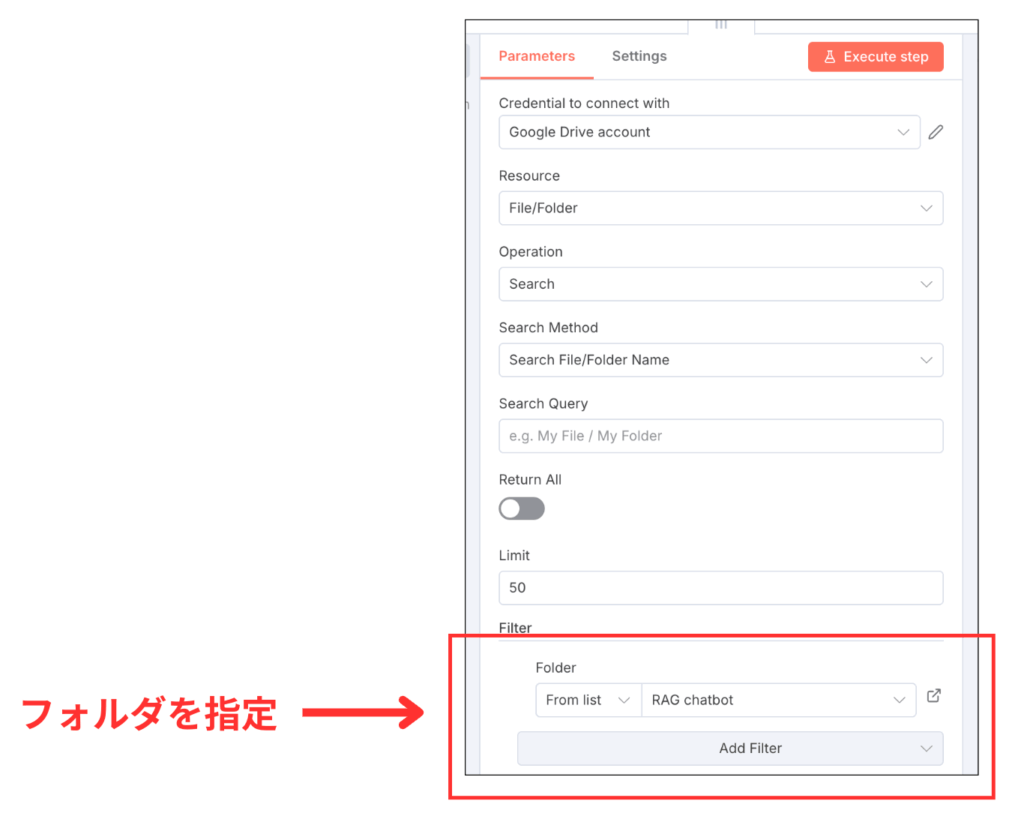Open RAG chatbot folder in new tab icon

pyautogui.click(x=933, y=695)
